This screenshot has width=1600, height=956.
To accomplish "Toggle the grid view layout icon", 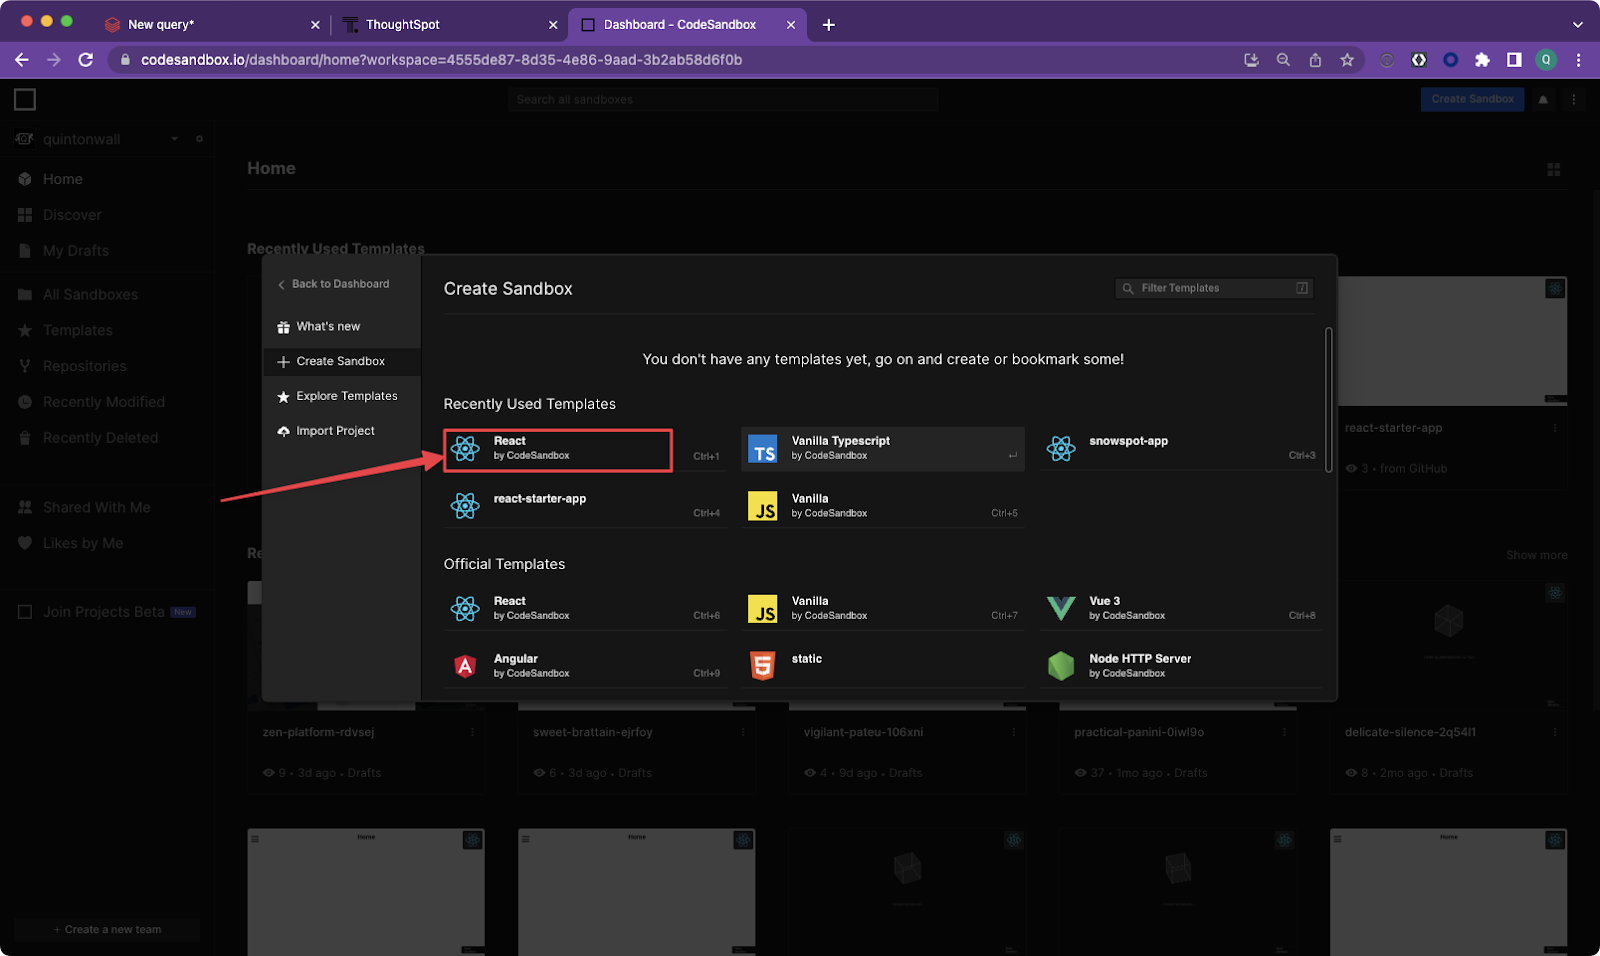I will point(1553,170).
